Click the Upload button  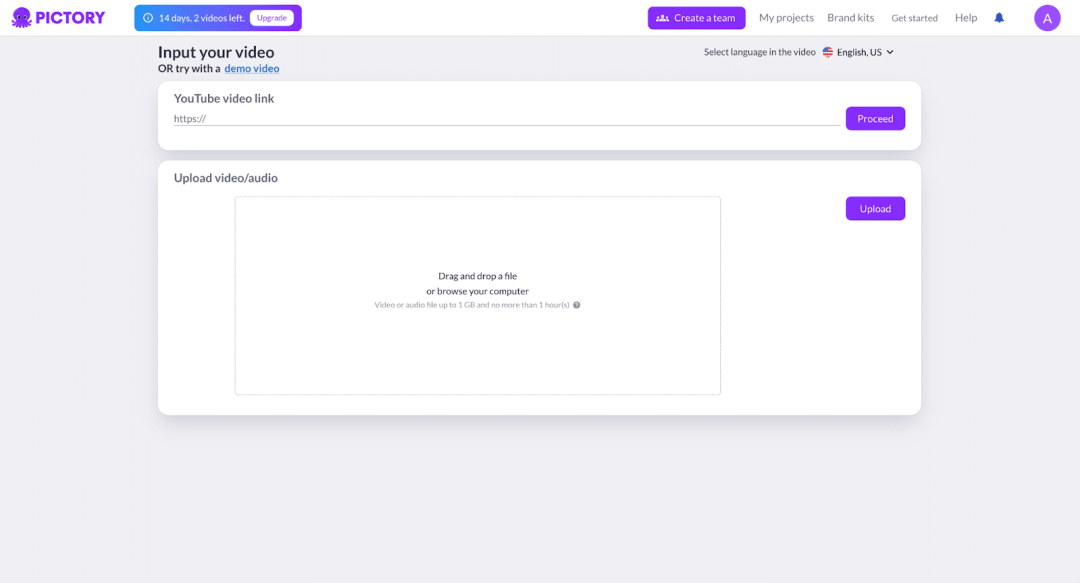click(x=875, y=209)
